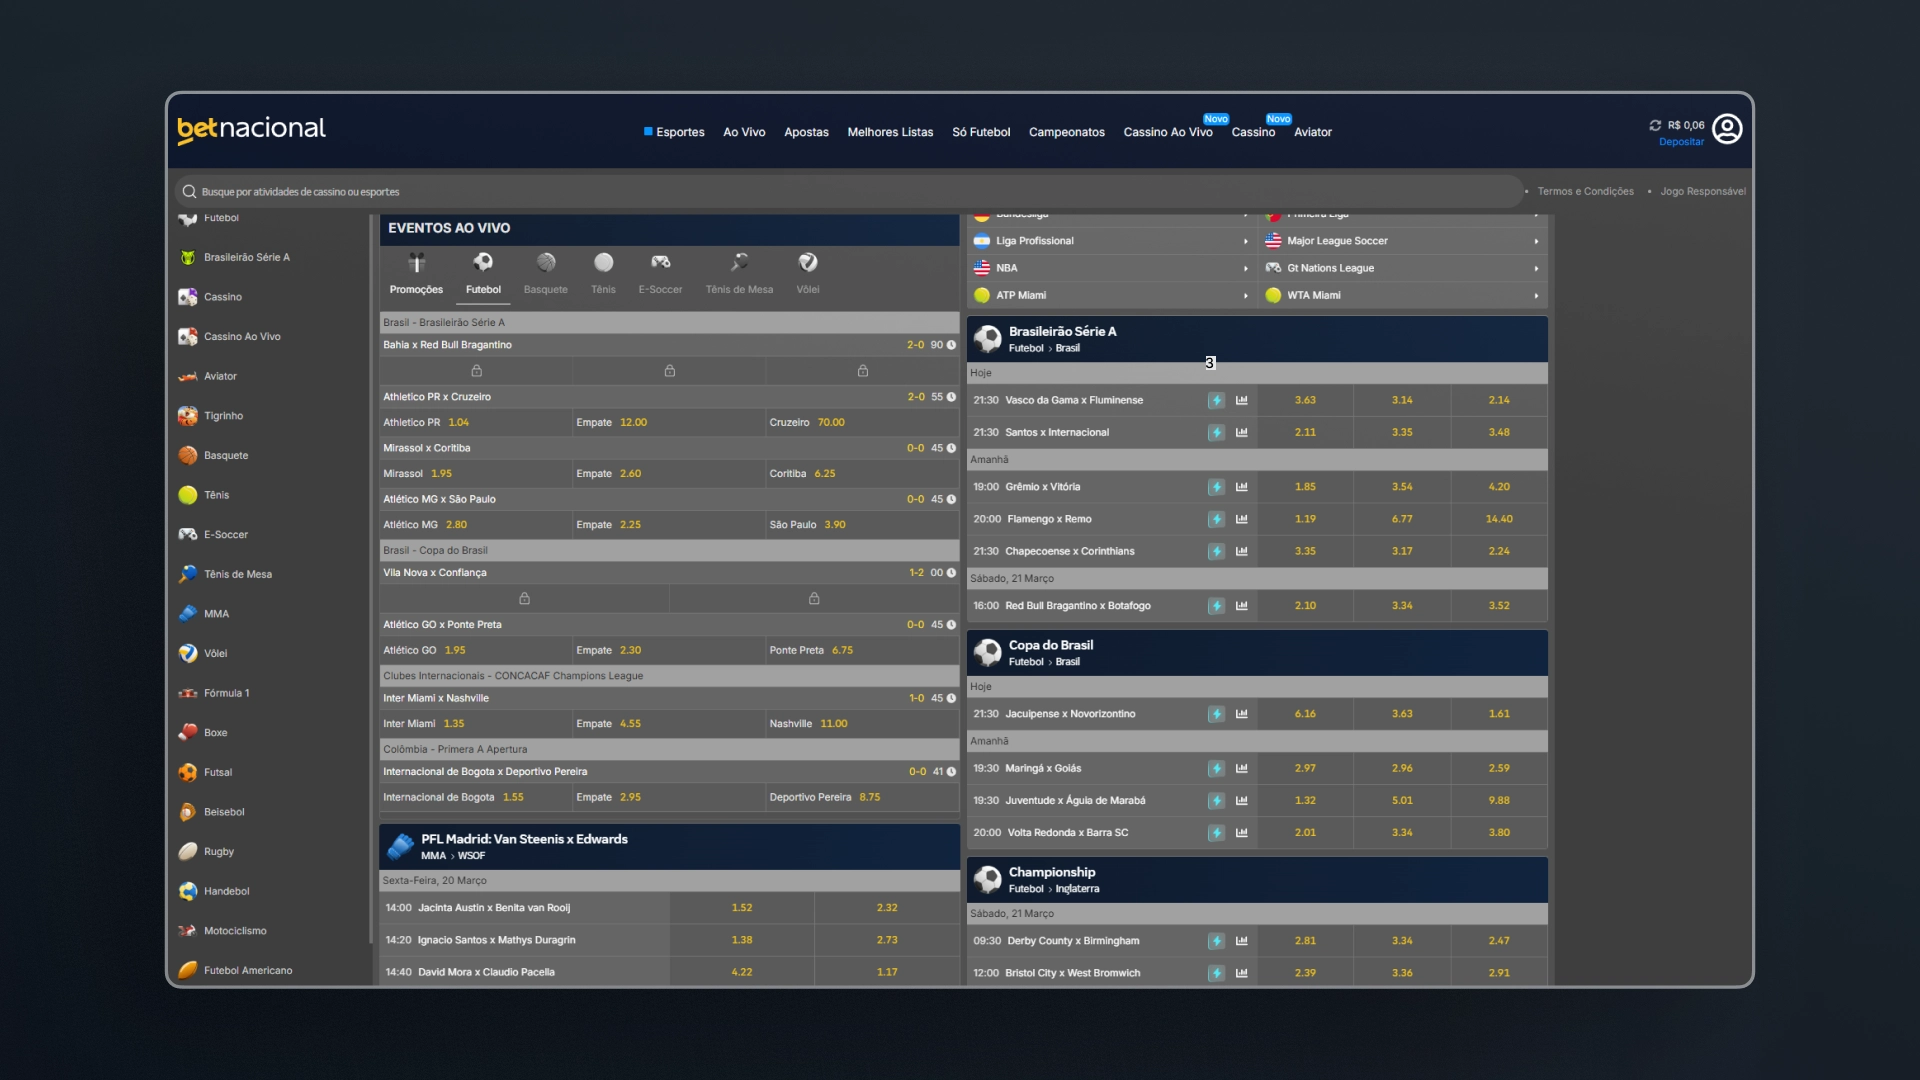Expand the WTA Miami entry
Screen dimensions: 1920x1080
click(x=1404, y=295)
